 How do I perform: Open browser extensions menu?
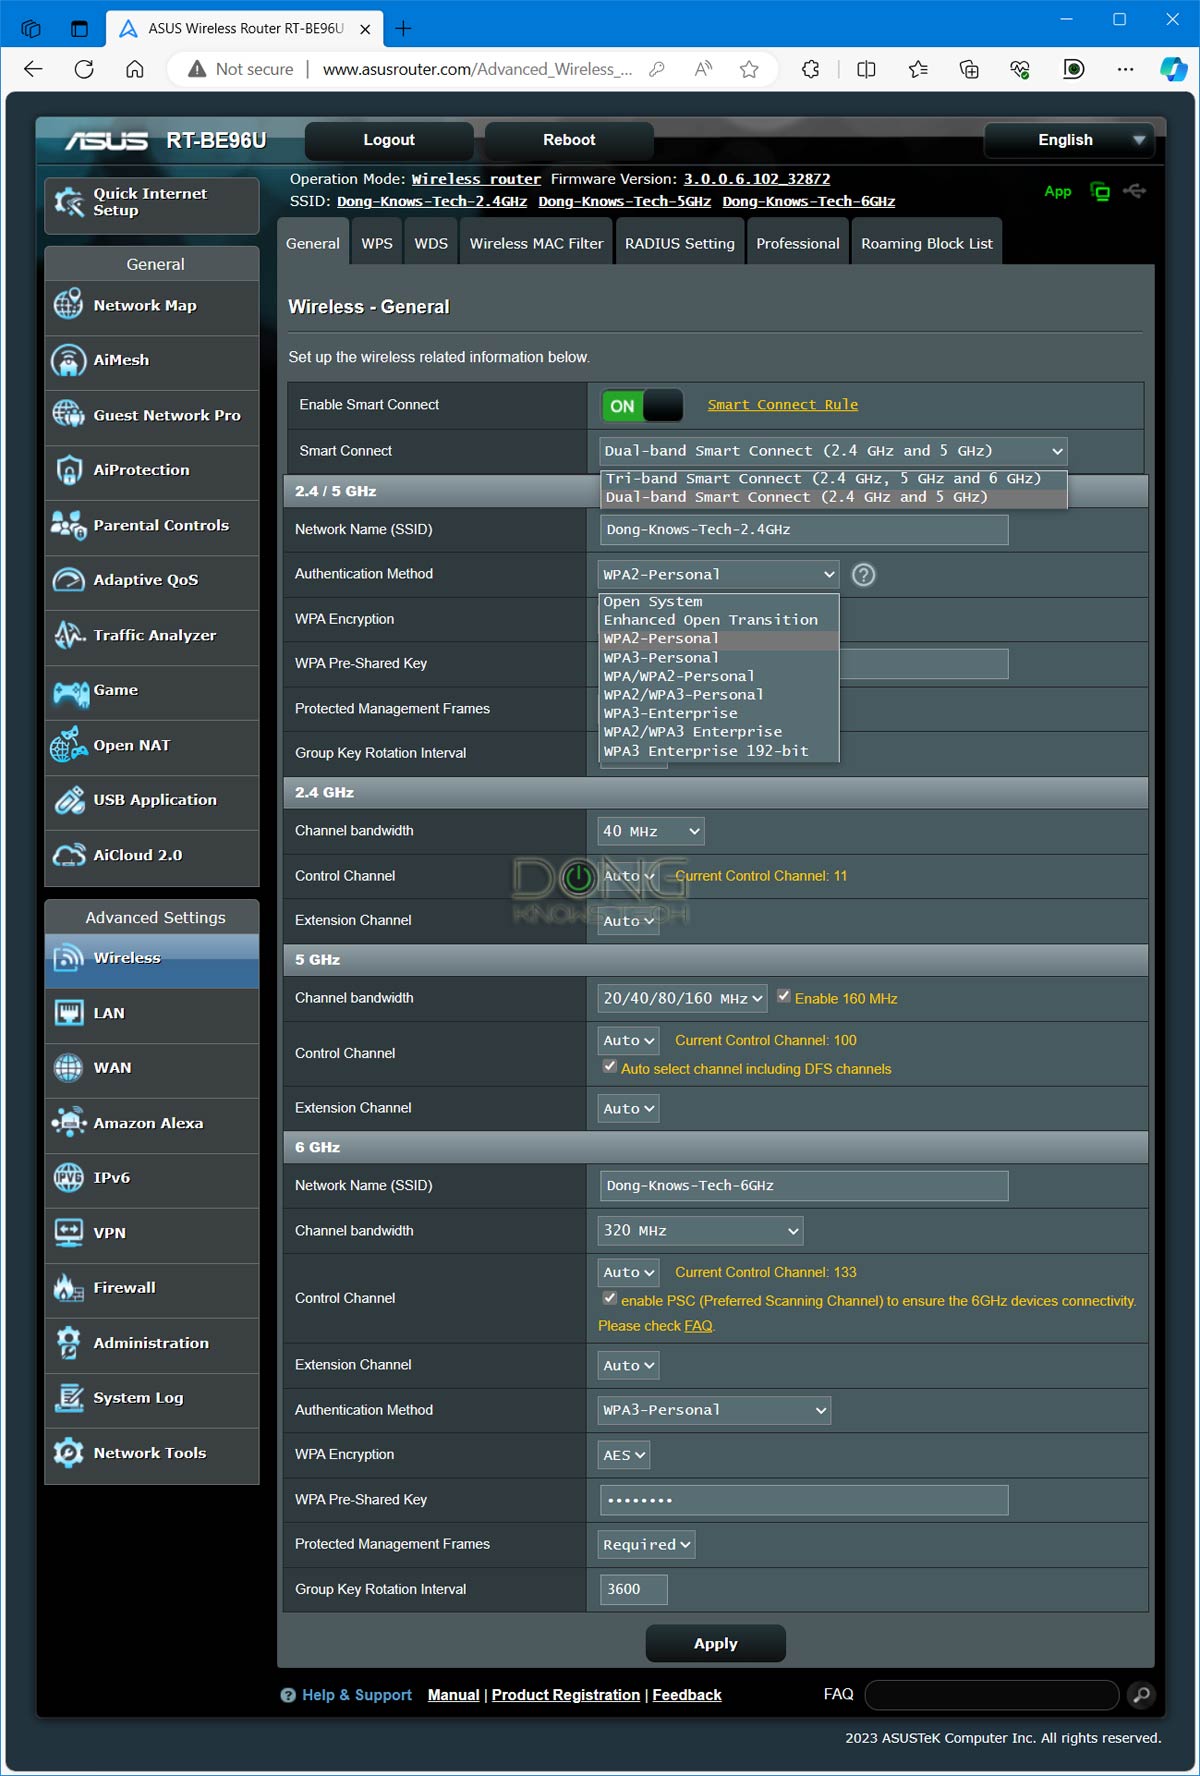811,69
